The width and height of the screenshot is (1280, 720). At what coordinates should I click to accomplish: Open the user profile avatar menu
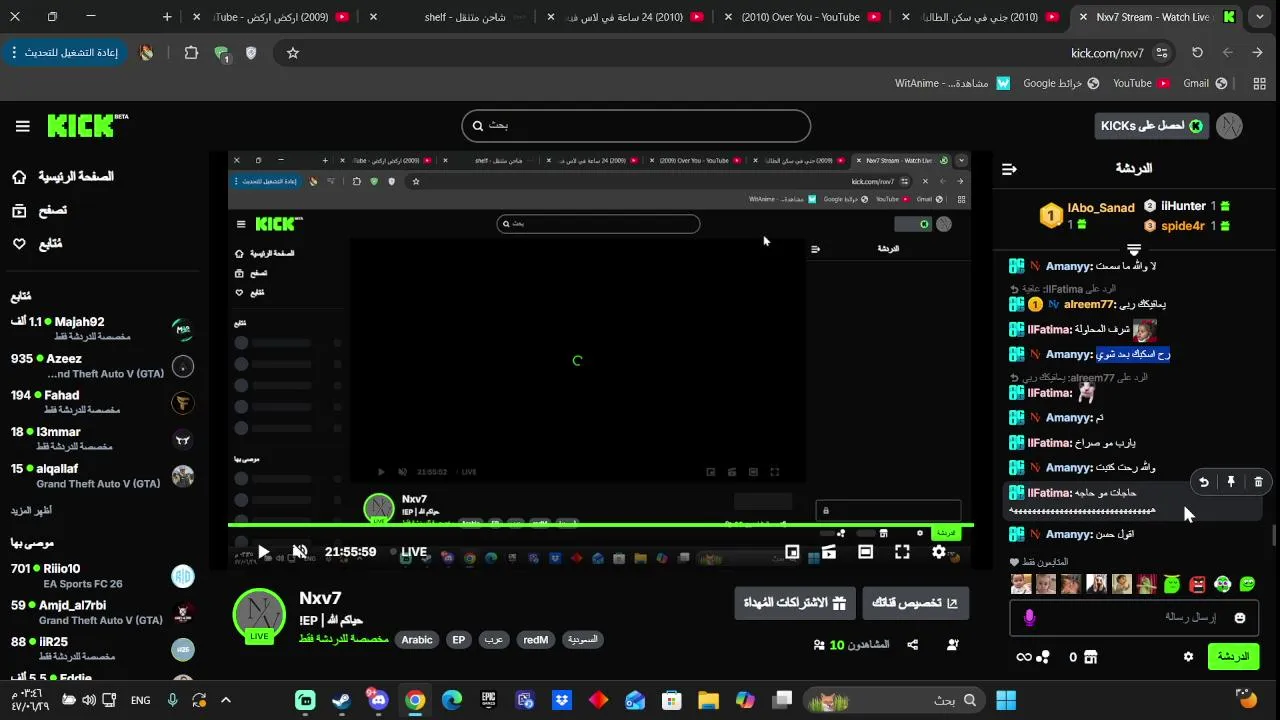pos(1230,126)
